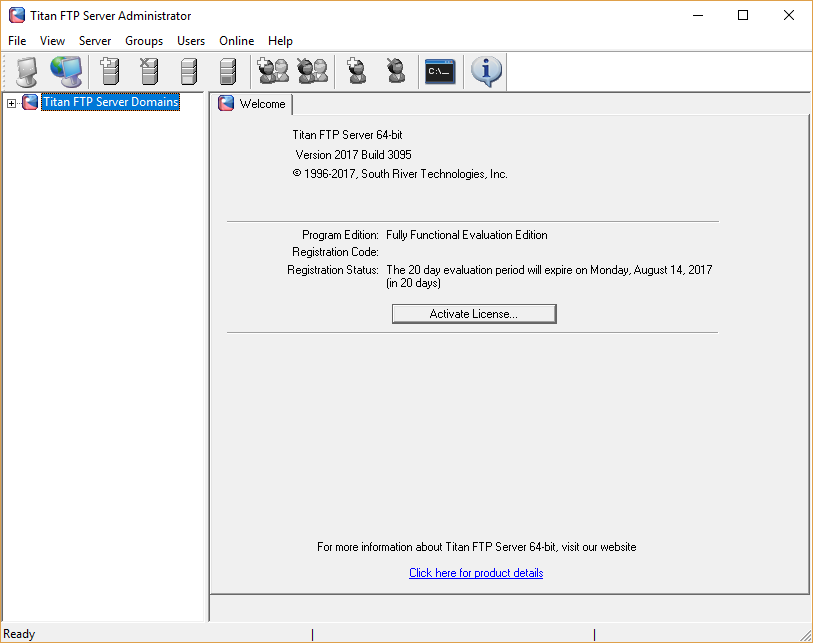
Task: Click the Titan icon in the title bar
Action: pos(17,16)
